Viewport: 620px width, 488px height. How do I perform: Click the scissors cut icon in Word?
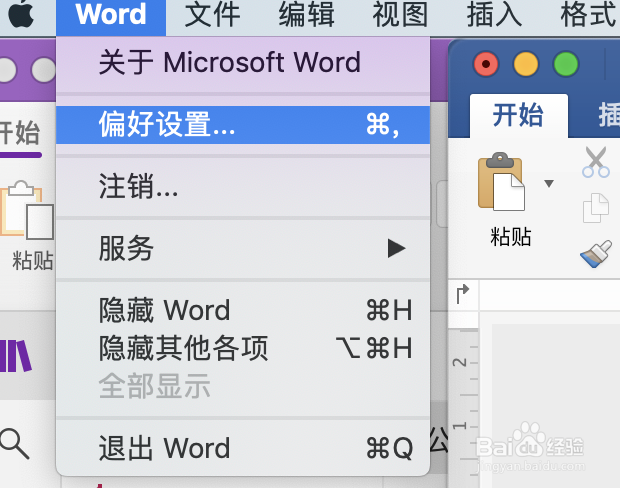[596, 162]
